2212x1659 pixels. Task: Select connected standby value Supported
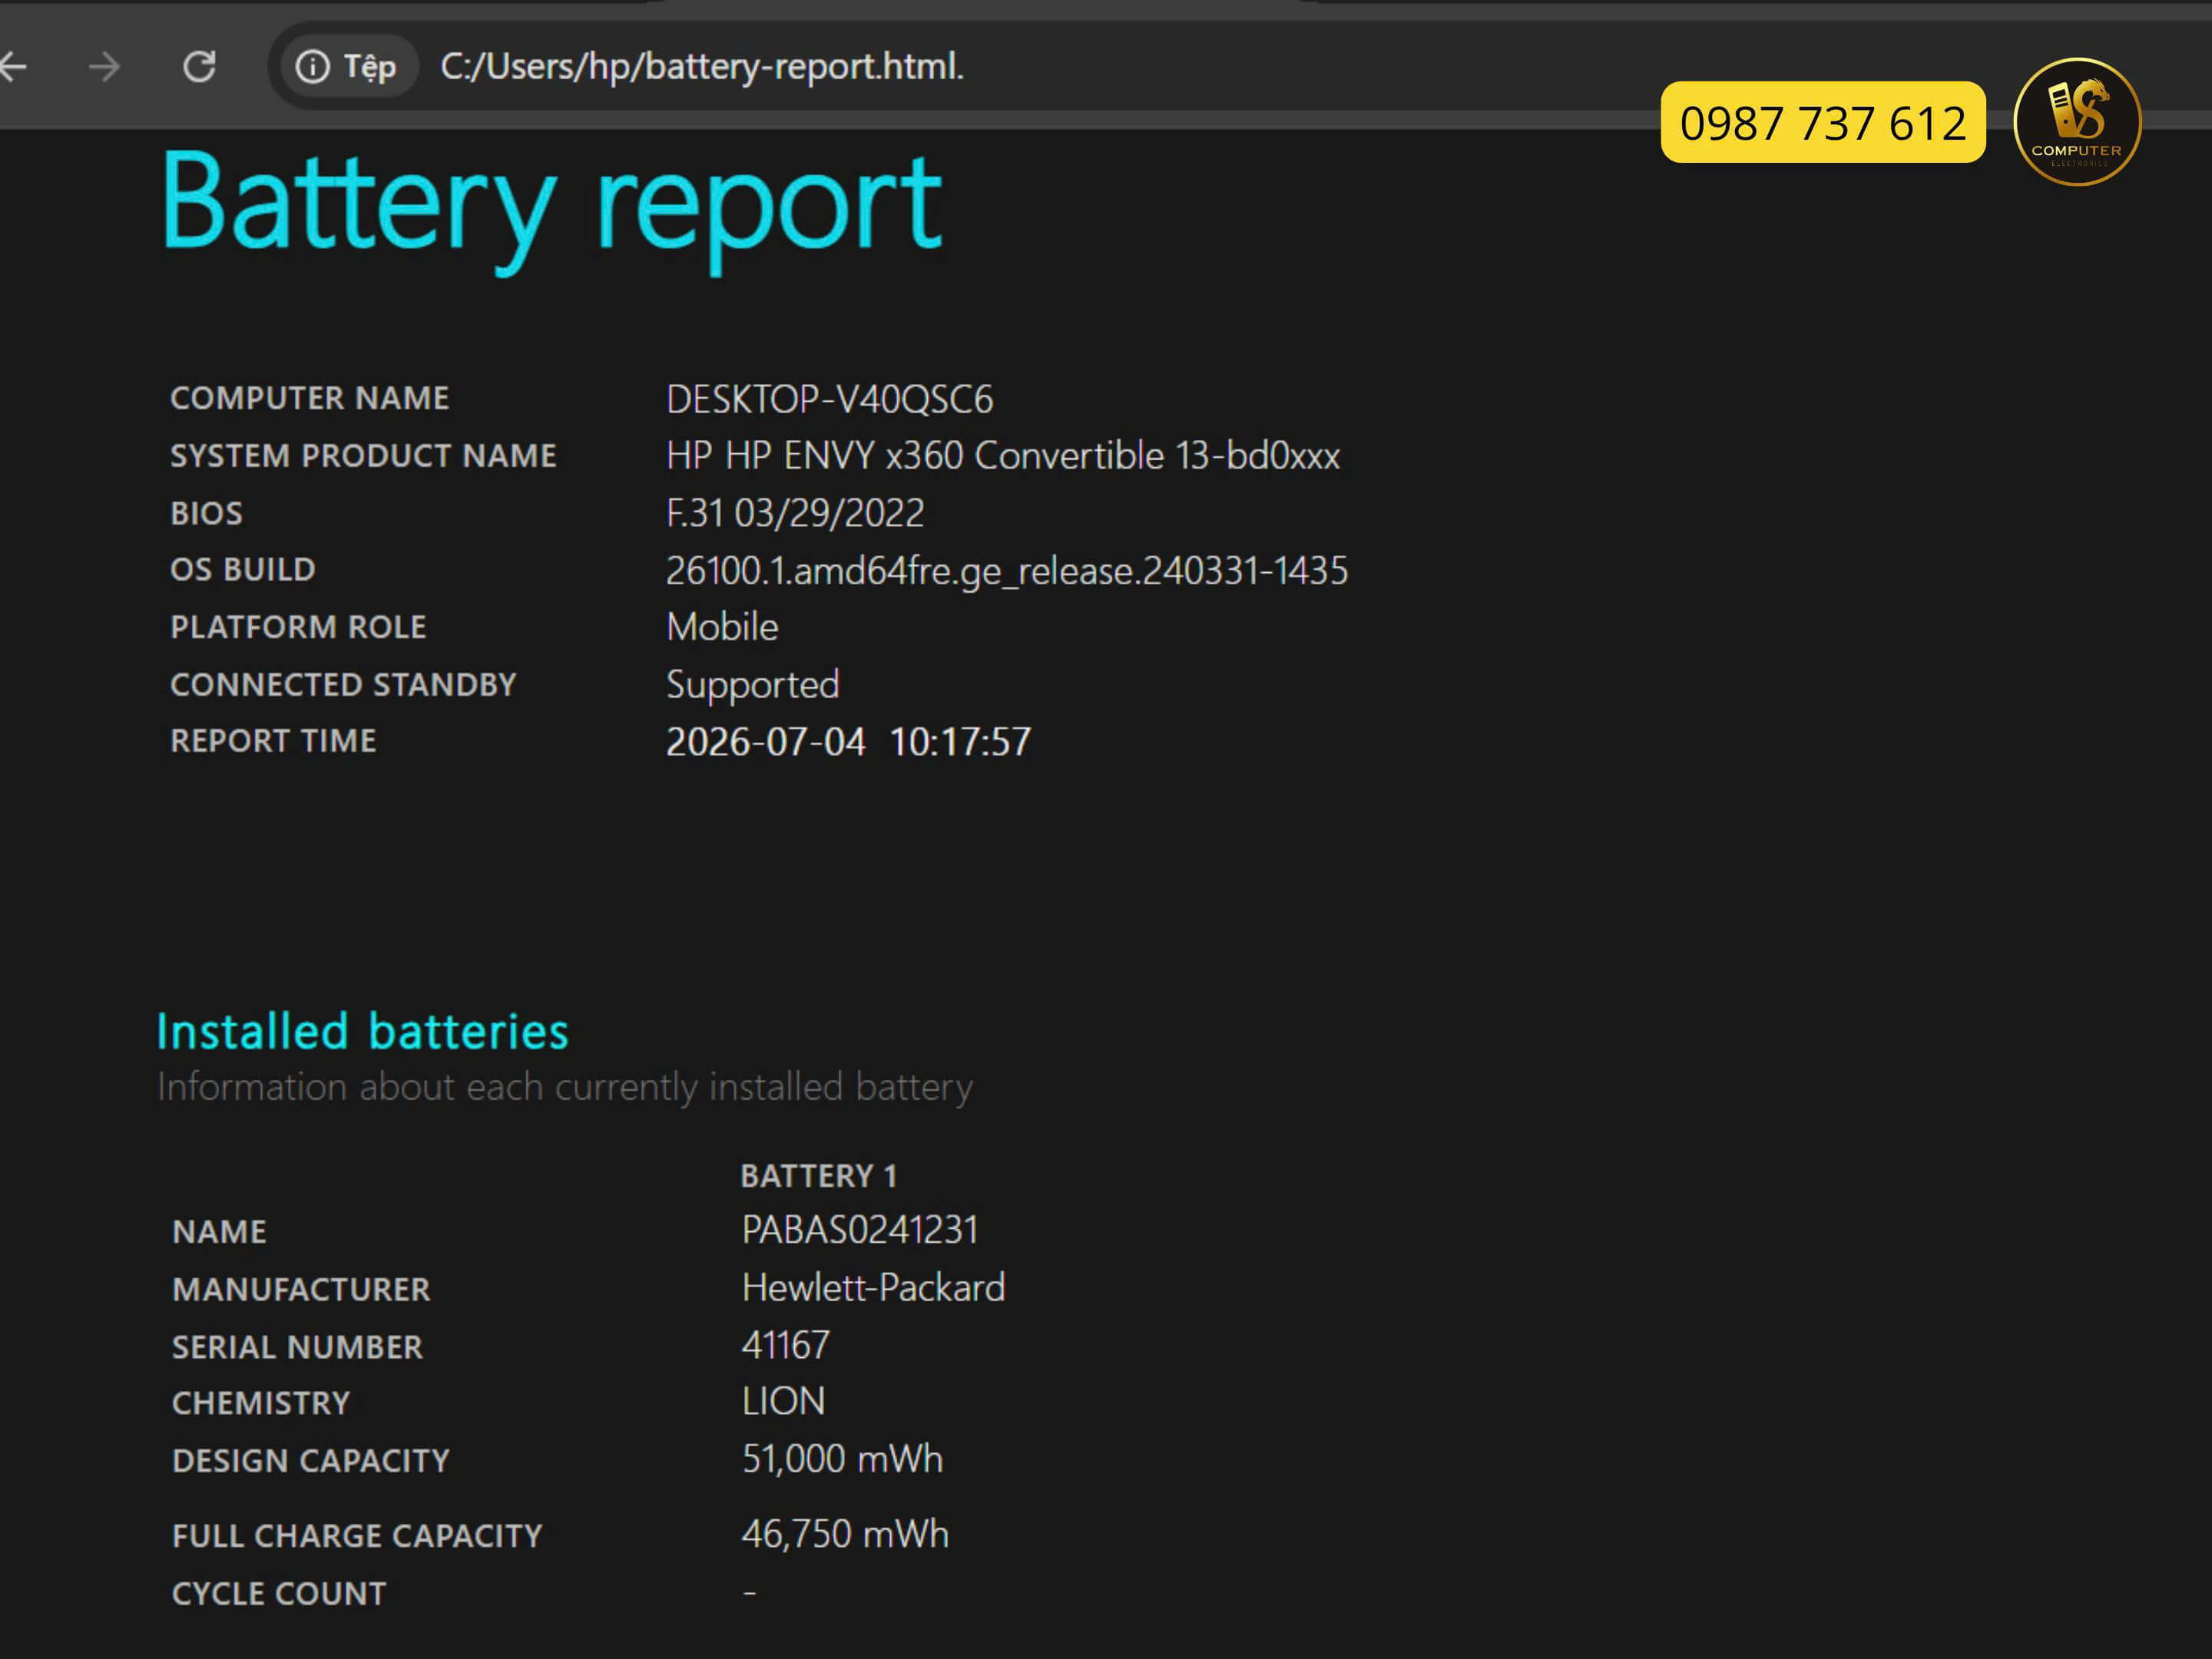point(753,686)
